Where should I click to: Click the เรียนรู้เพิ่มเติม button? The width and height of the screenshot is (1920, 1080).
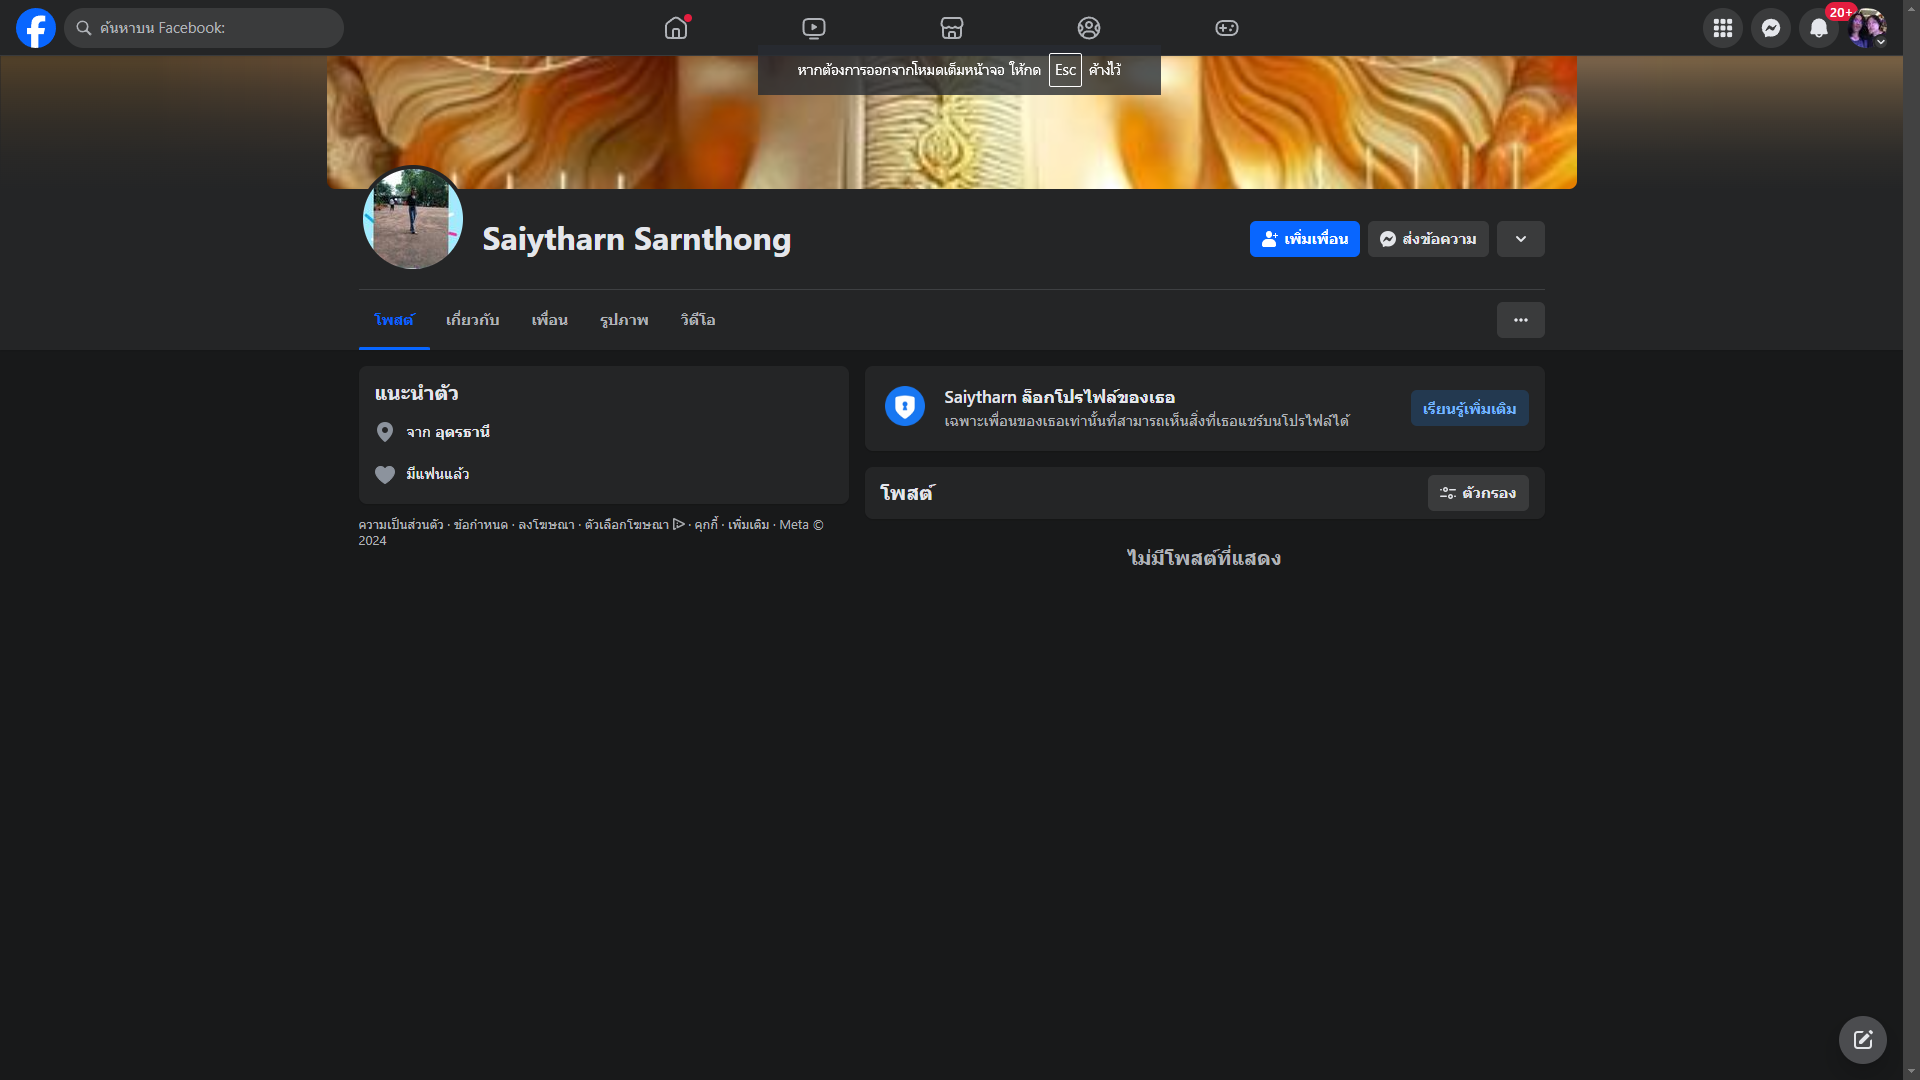(x=1469, y=408)
